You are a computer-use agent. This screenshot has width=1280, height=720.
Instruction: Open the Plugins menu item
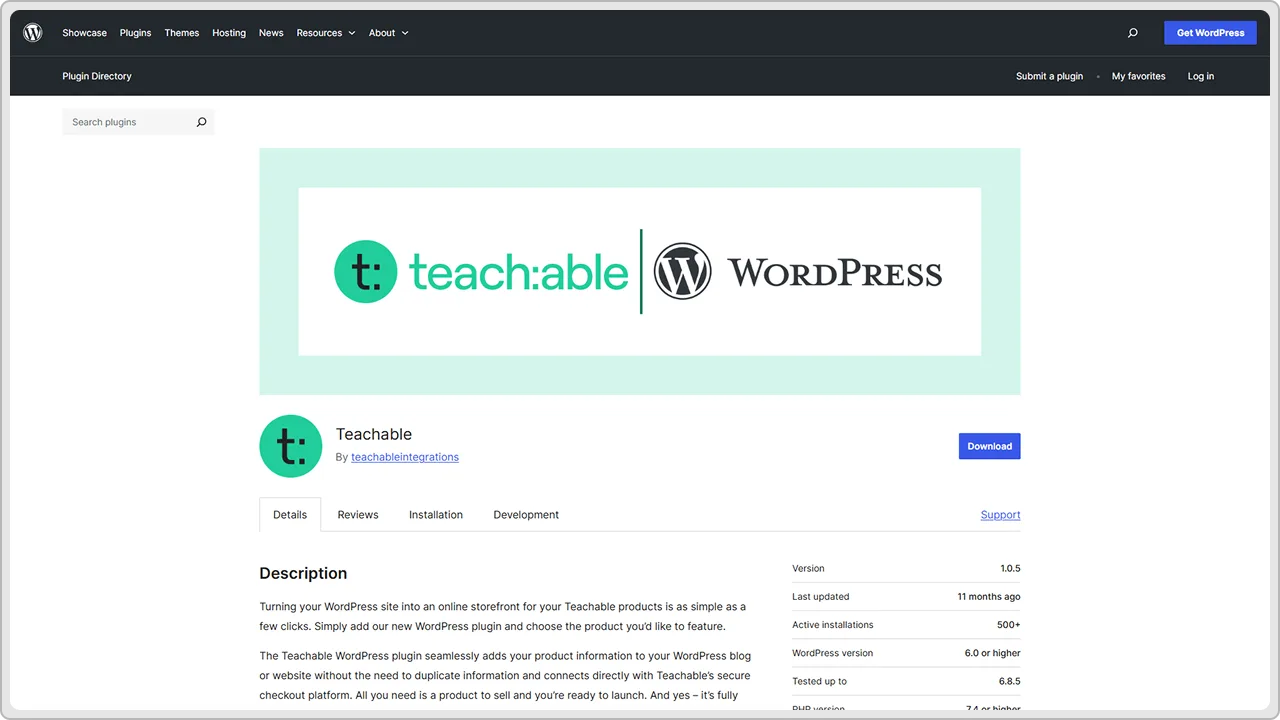[x=135, y=33]
